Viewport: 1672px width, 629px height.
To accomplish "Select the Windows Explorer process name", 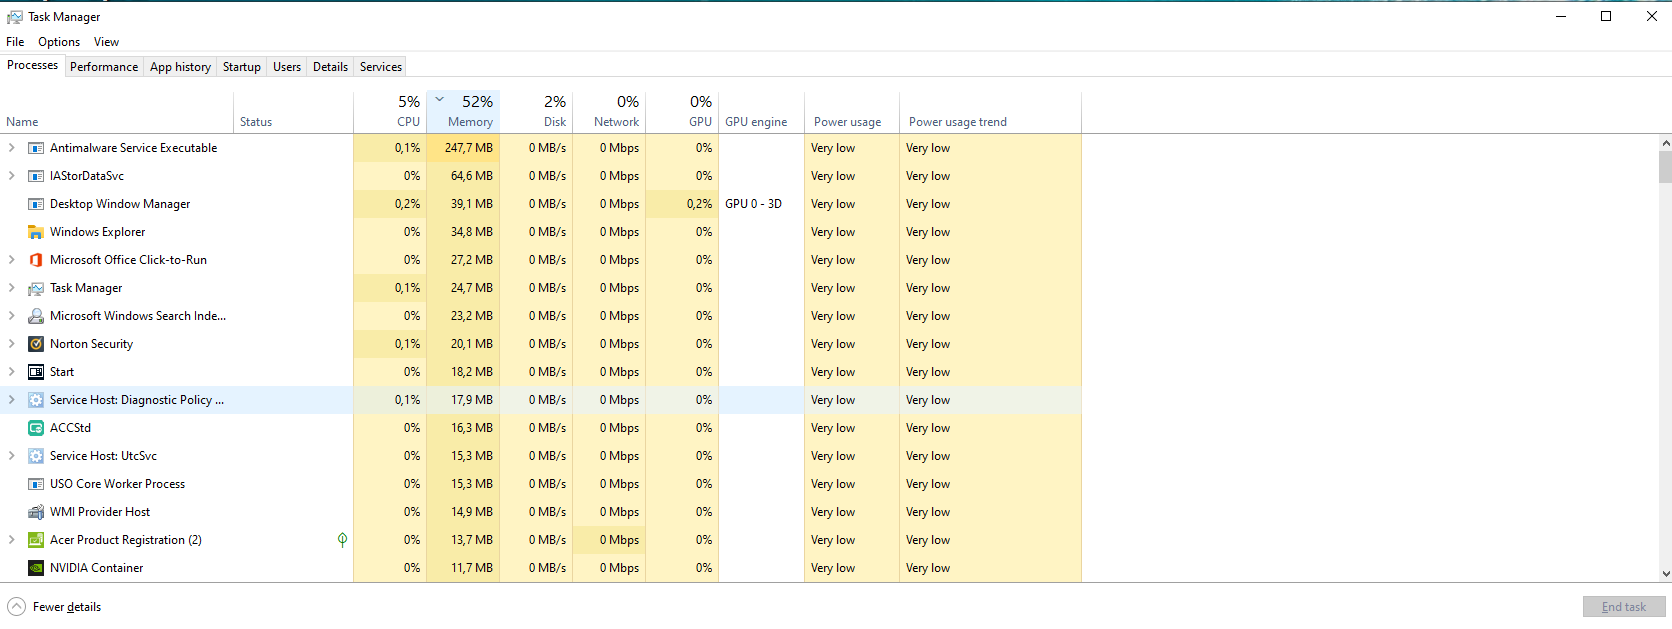I will 98,232.
